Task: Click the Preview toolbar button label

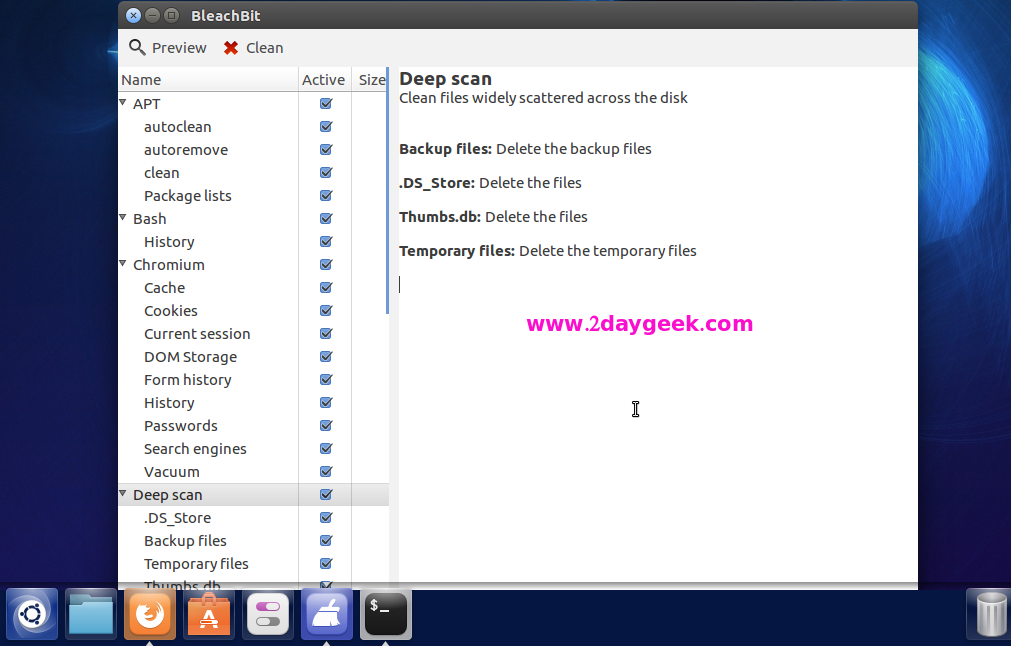Action: pos(179,48)
